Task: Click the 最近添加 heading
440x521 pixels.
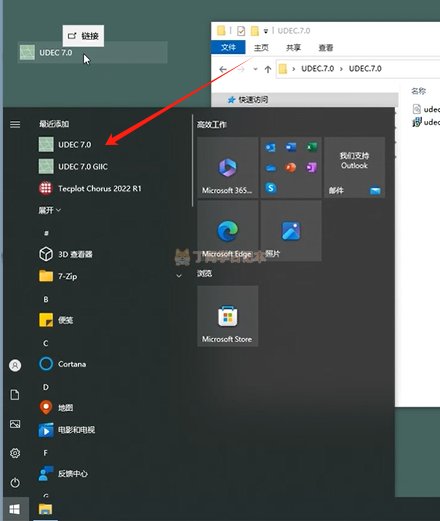Action: point(54,124)
